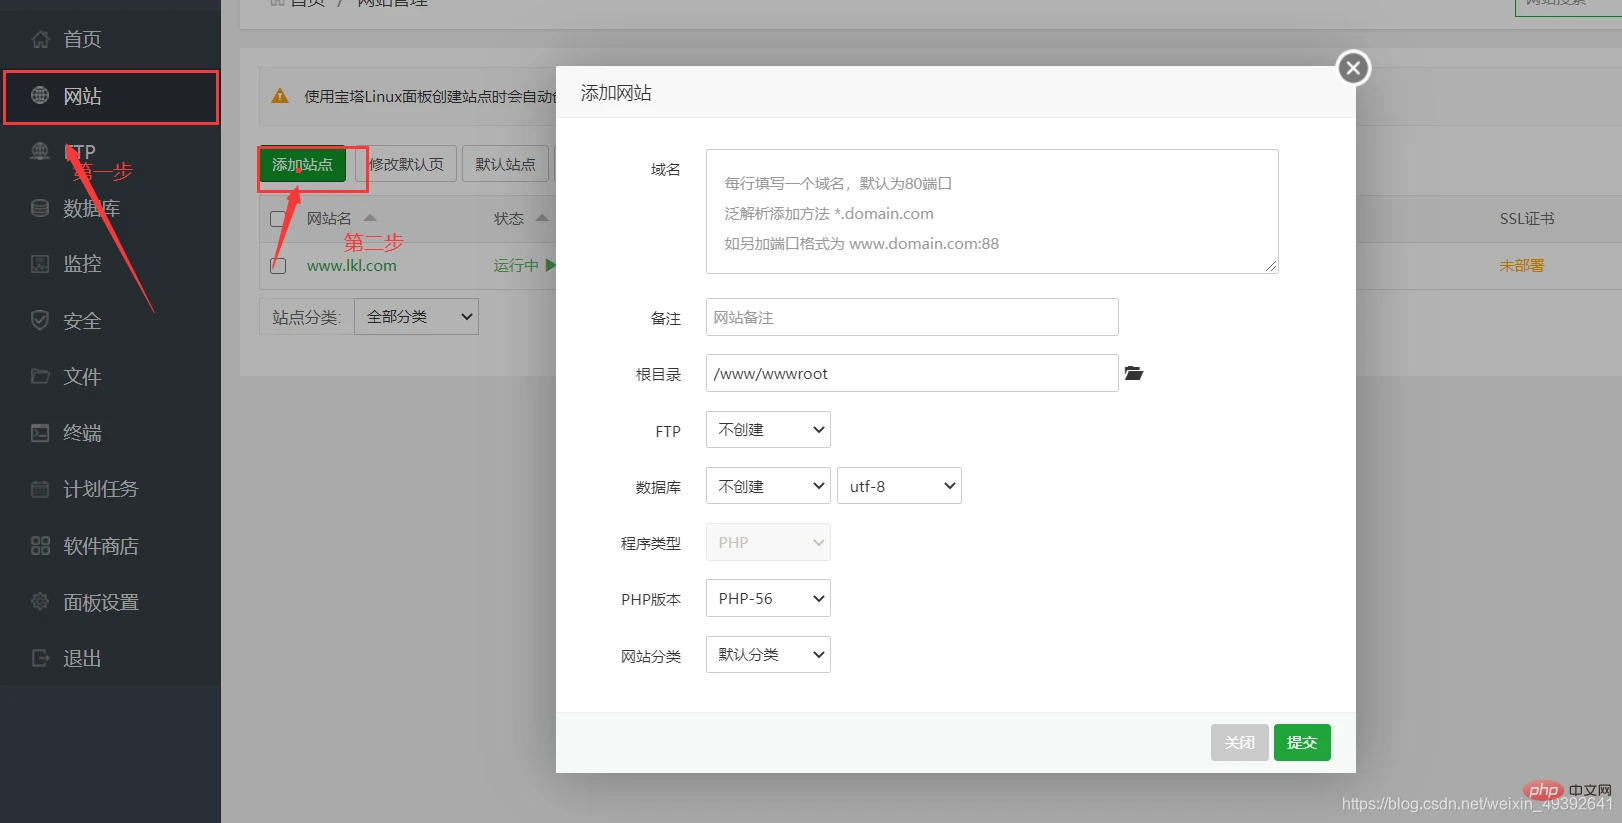This screenshot has width=1622, height=823.
Task: Click the files folder icon in sidebar
Action: tap(40, 376)
